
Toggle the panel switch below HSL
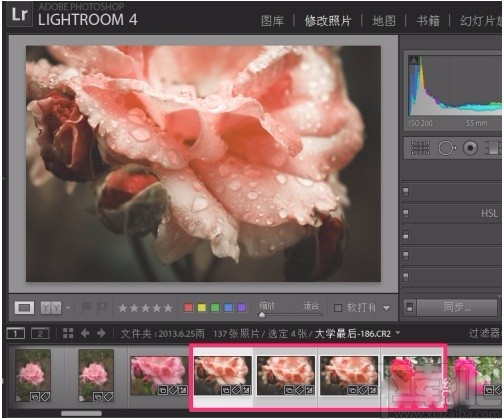click(406, 235)
